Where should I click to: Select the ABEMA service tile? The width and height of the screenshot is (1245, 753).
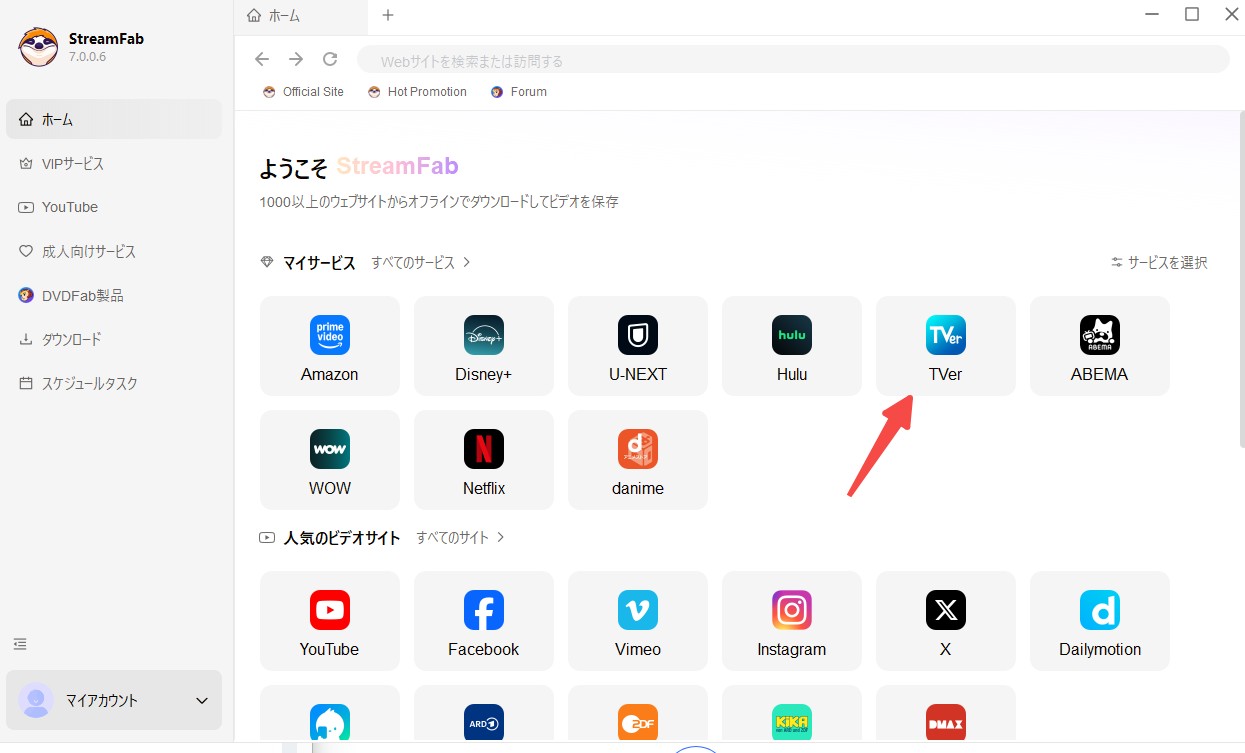(1099, 345)
